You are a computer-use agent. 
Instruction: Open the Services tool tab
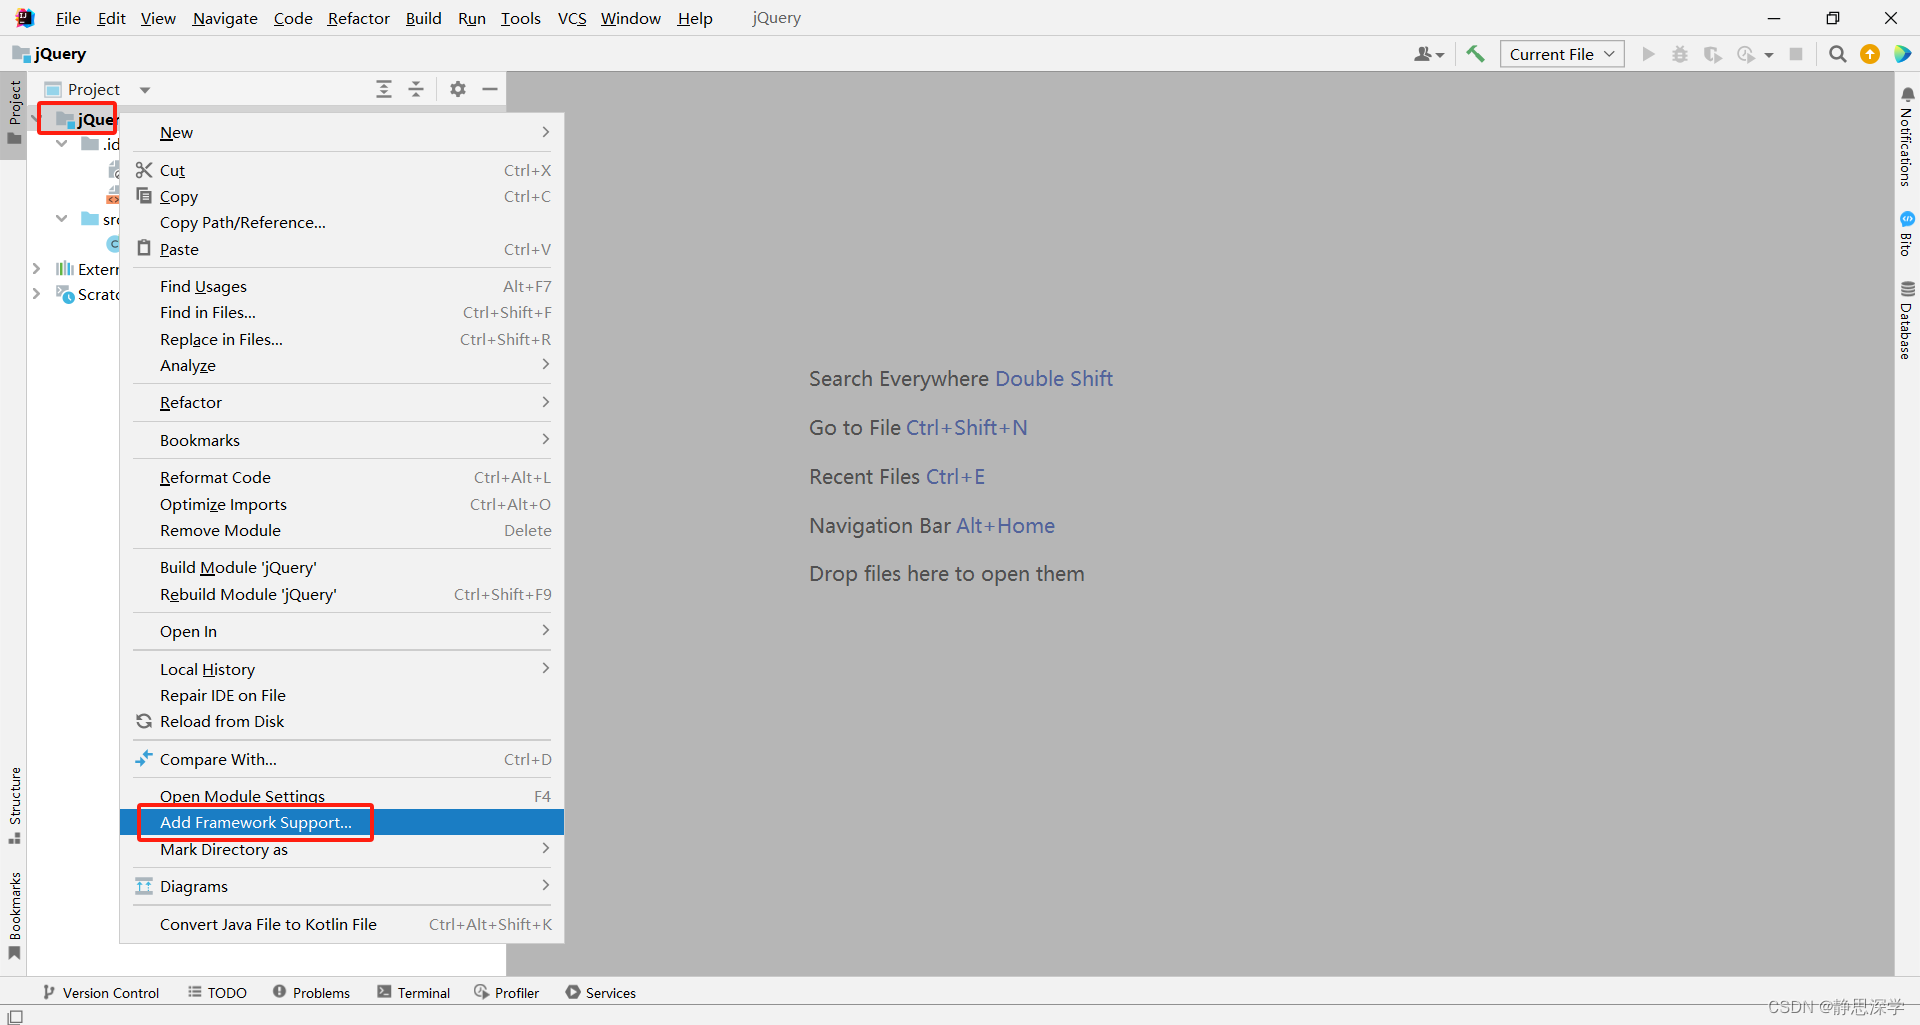pyautogui.click(x=601, y=992)
